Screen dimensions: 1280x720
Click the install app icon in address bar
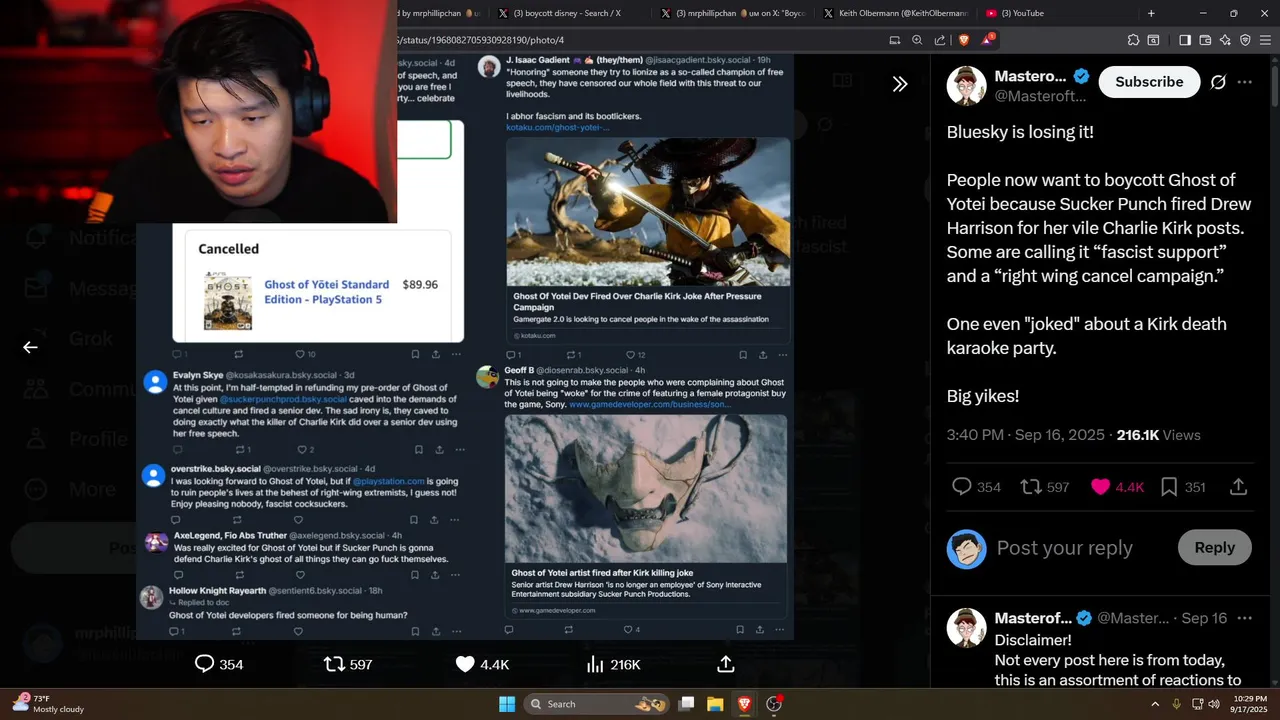tap(895, 40)
